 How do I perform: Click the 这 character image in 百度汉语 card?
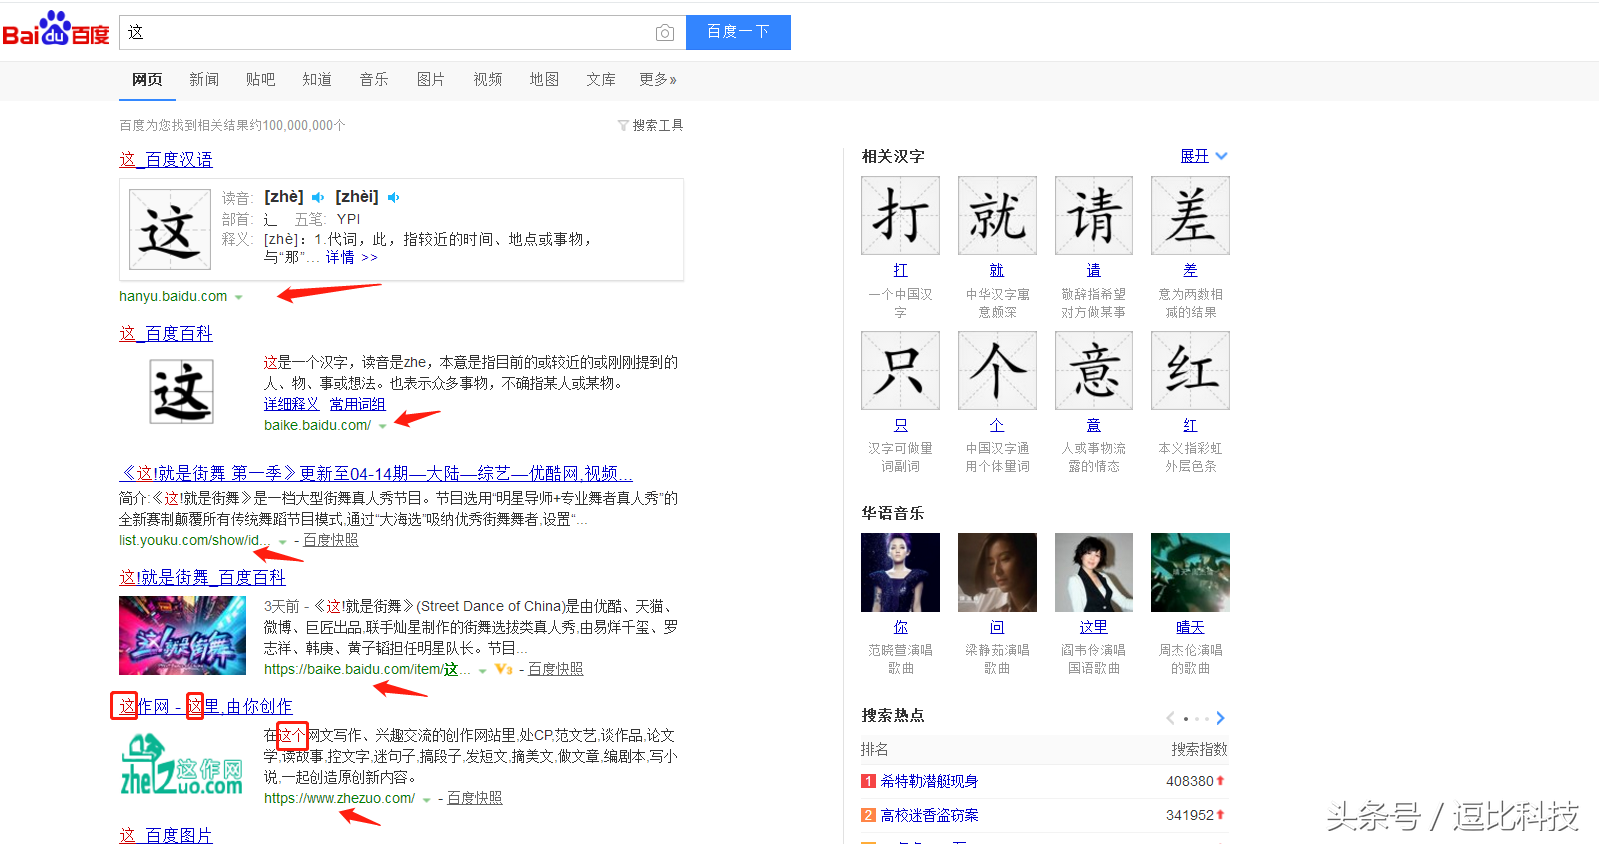170,230
